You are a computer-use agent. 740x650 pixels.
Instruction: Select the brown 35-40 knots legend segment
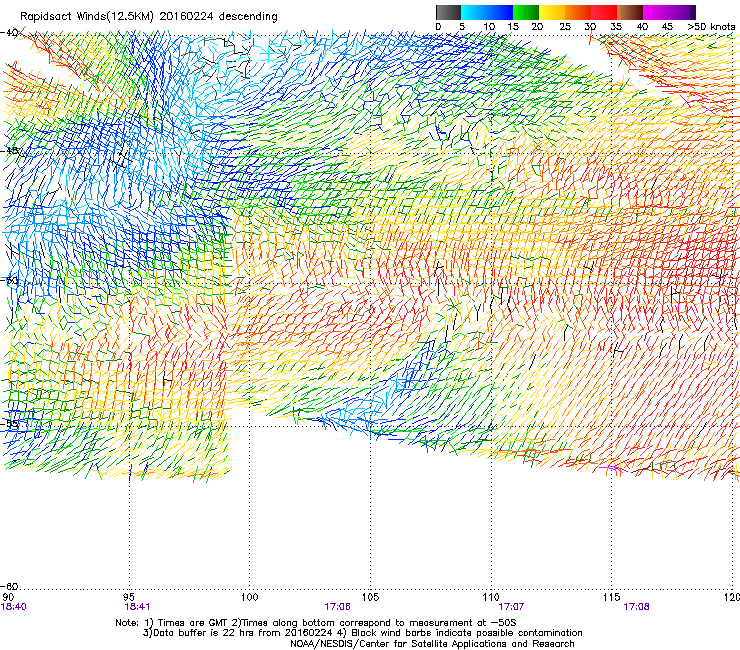coord(630,12)
